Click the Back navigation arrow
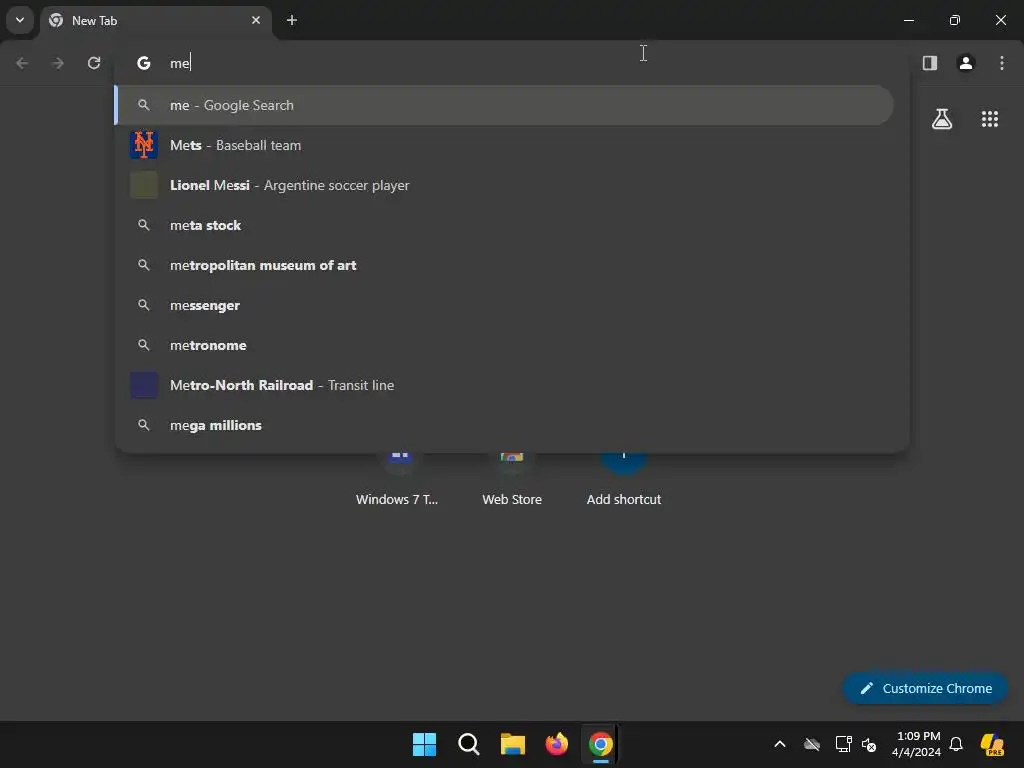1024x768 pixels. point(22,63)
